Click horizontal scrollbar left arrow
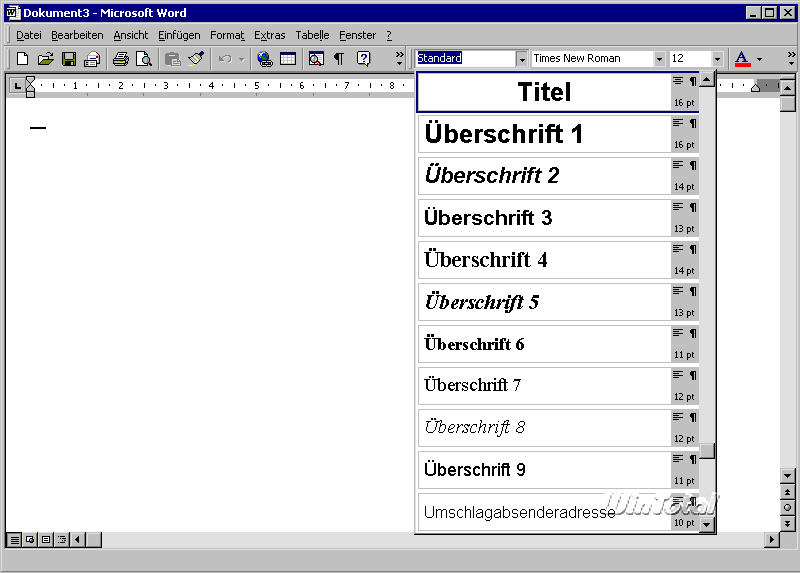The image size is (800, 573). tap(78, 539)
